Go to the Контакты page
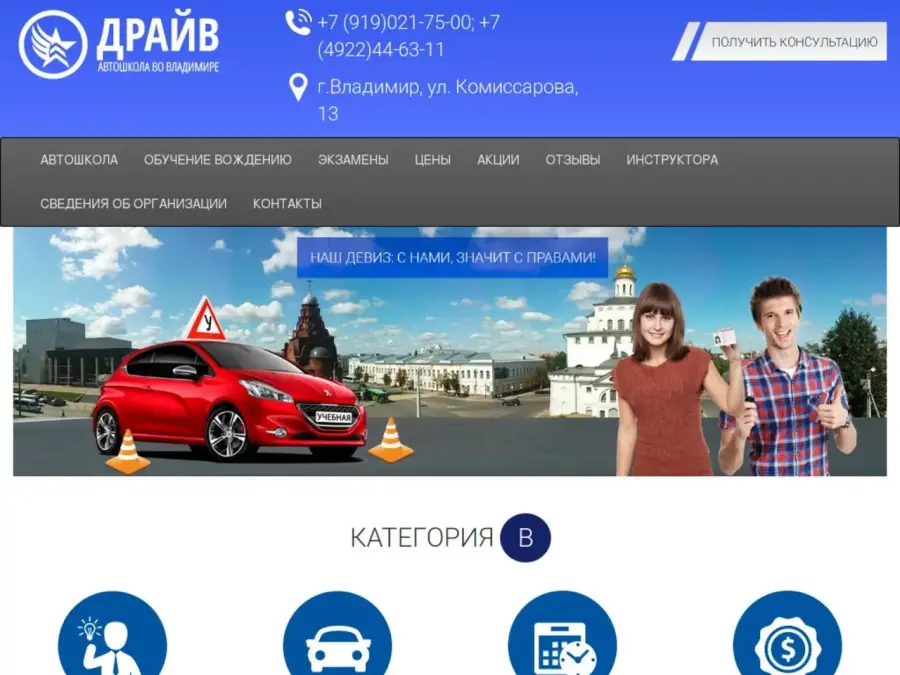 click(287, 204)
